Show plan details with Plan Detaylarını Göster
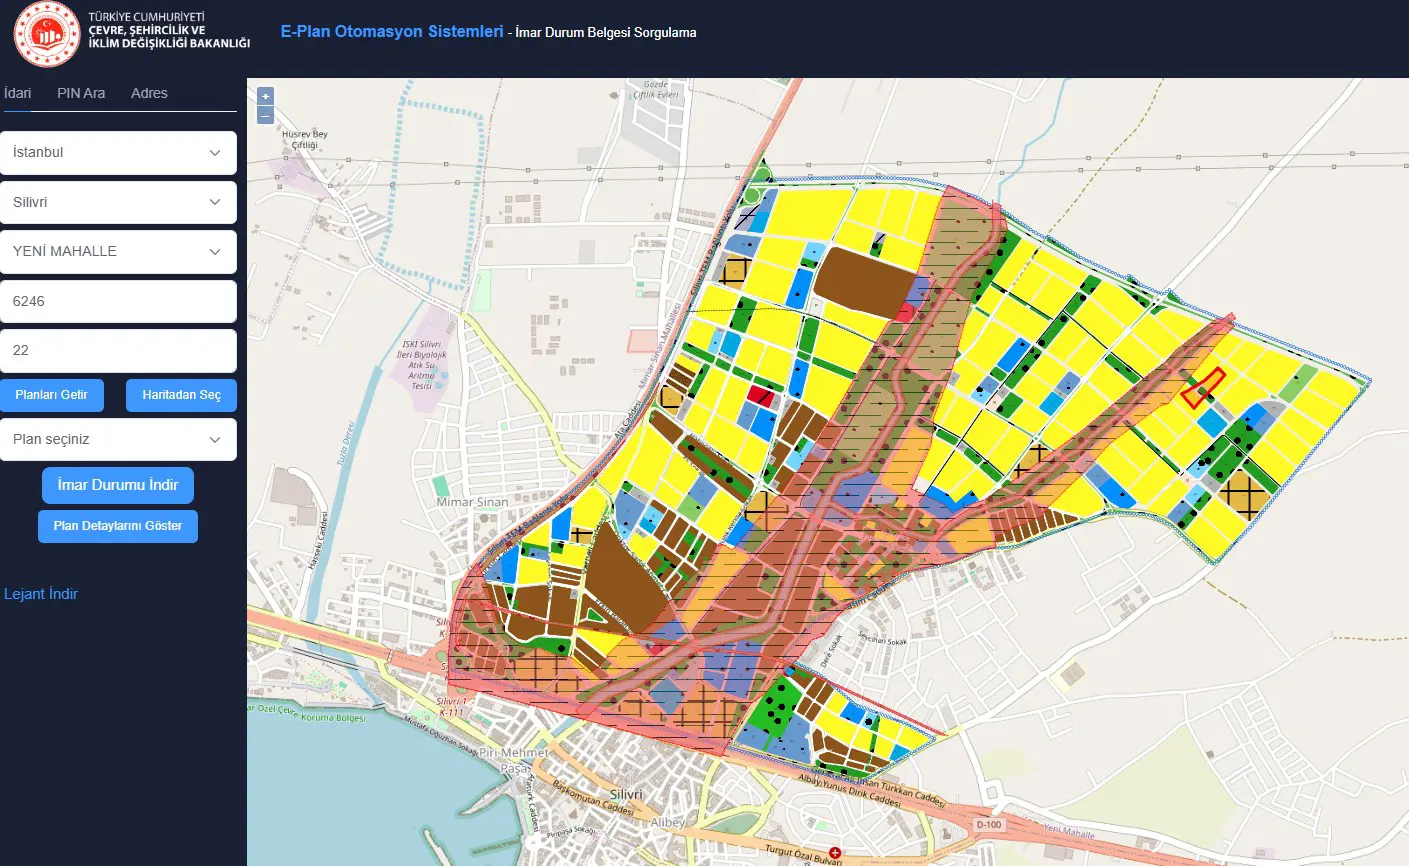 click(118, 526)
